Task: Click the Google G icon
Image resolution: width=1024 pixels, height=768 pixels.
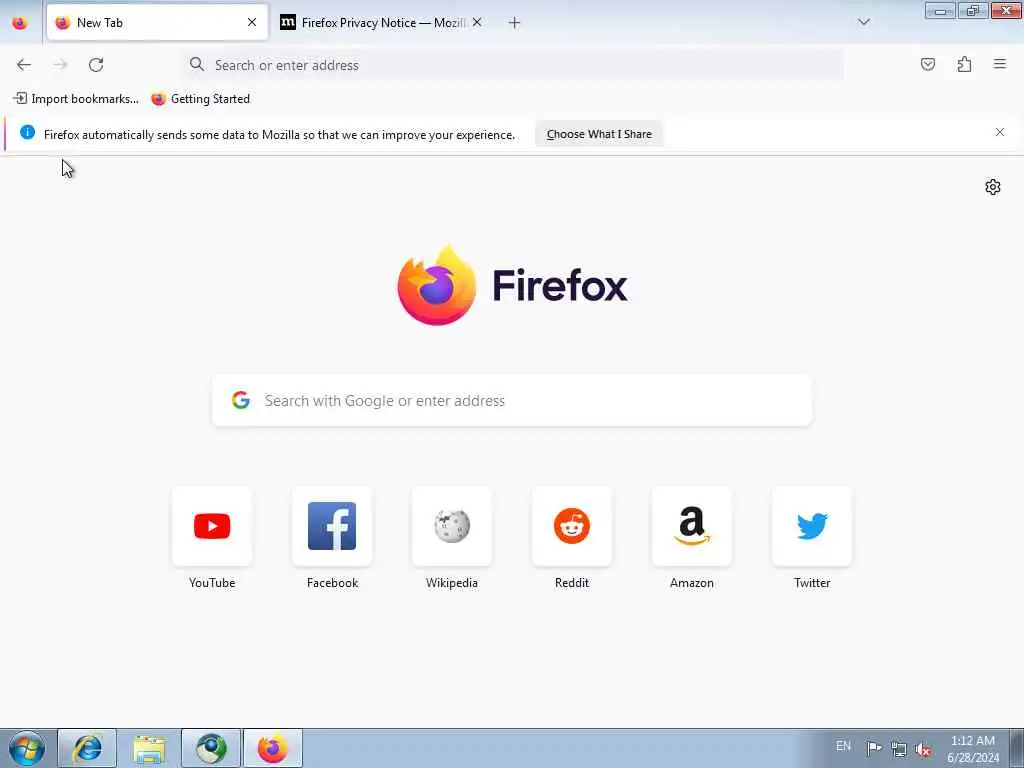Action: point(241,400)
